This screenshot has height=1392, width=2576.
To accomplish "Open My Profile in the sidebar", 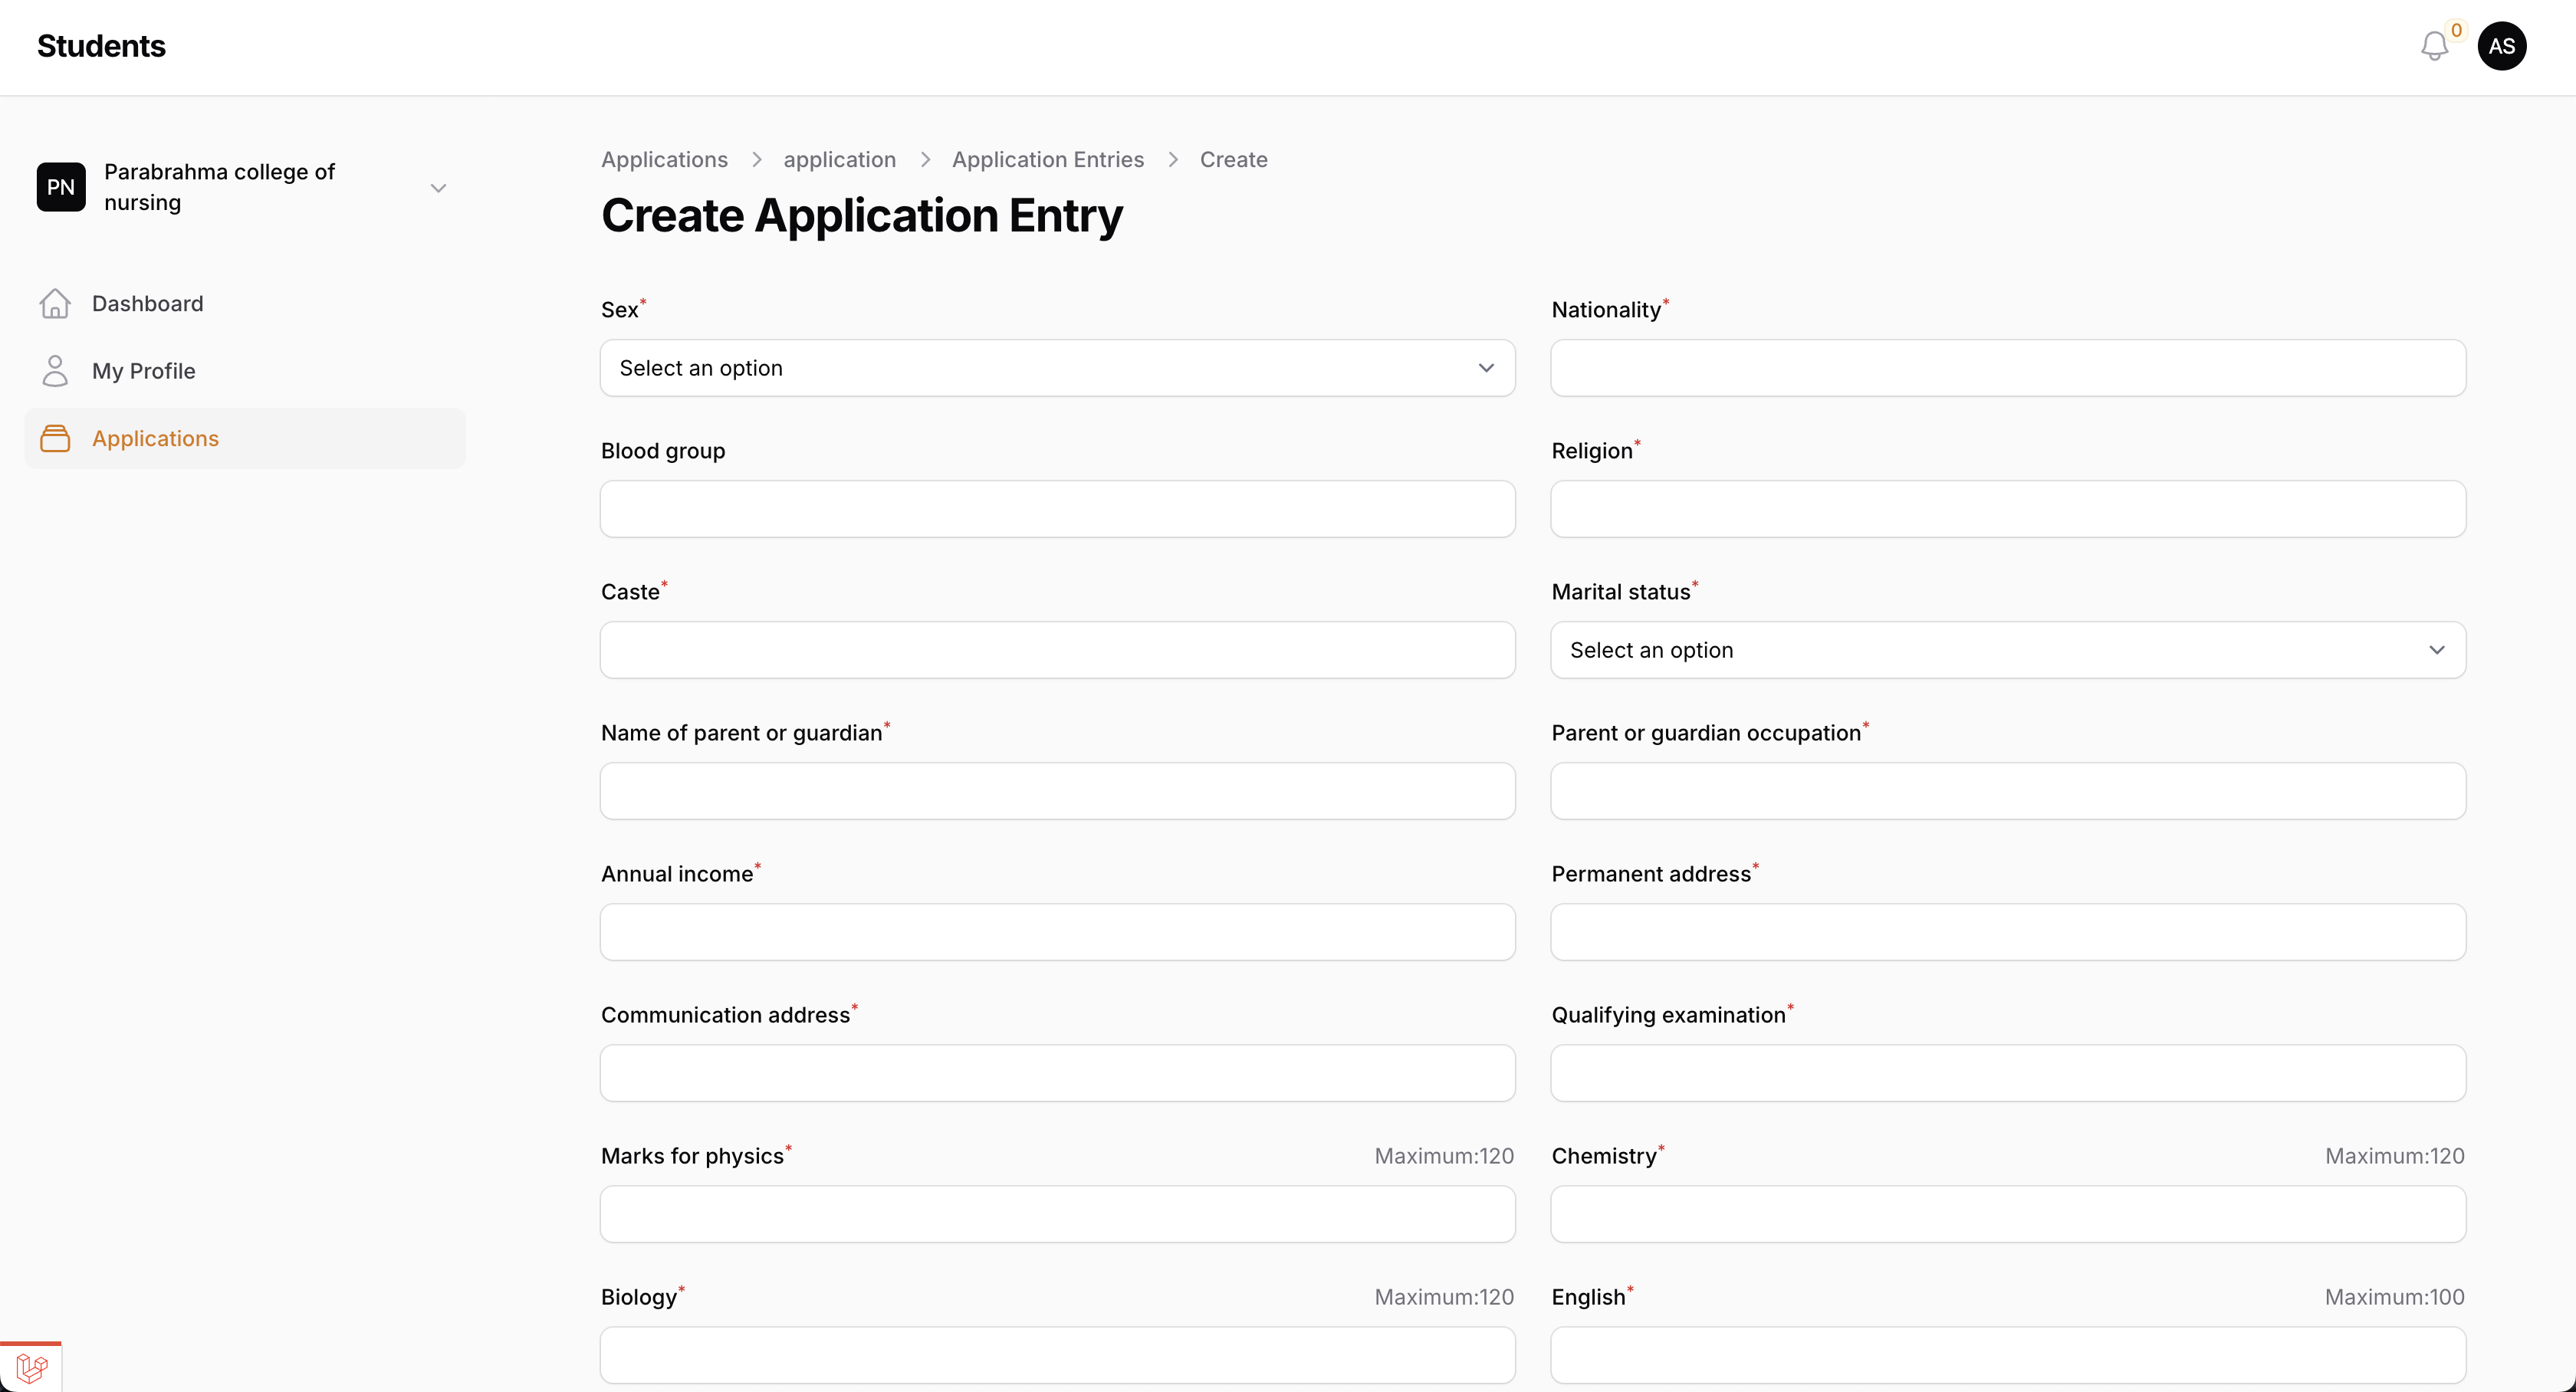I will (245, 371).
